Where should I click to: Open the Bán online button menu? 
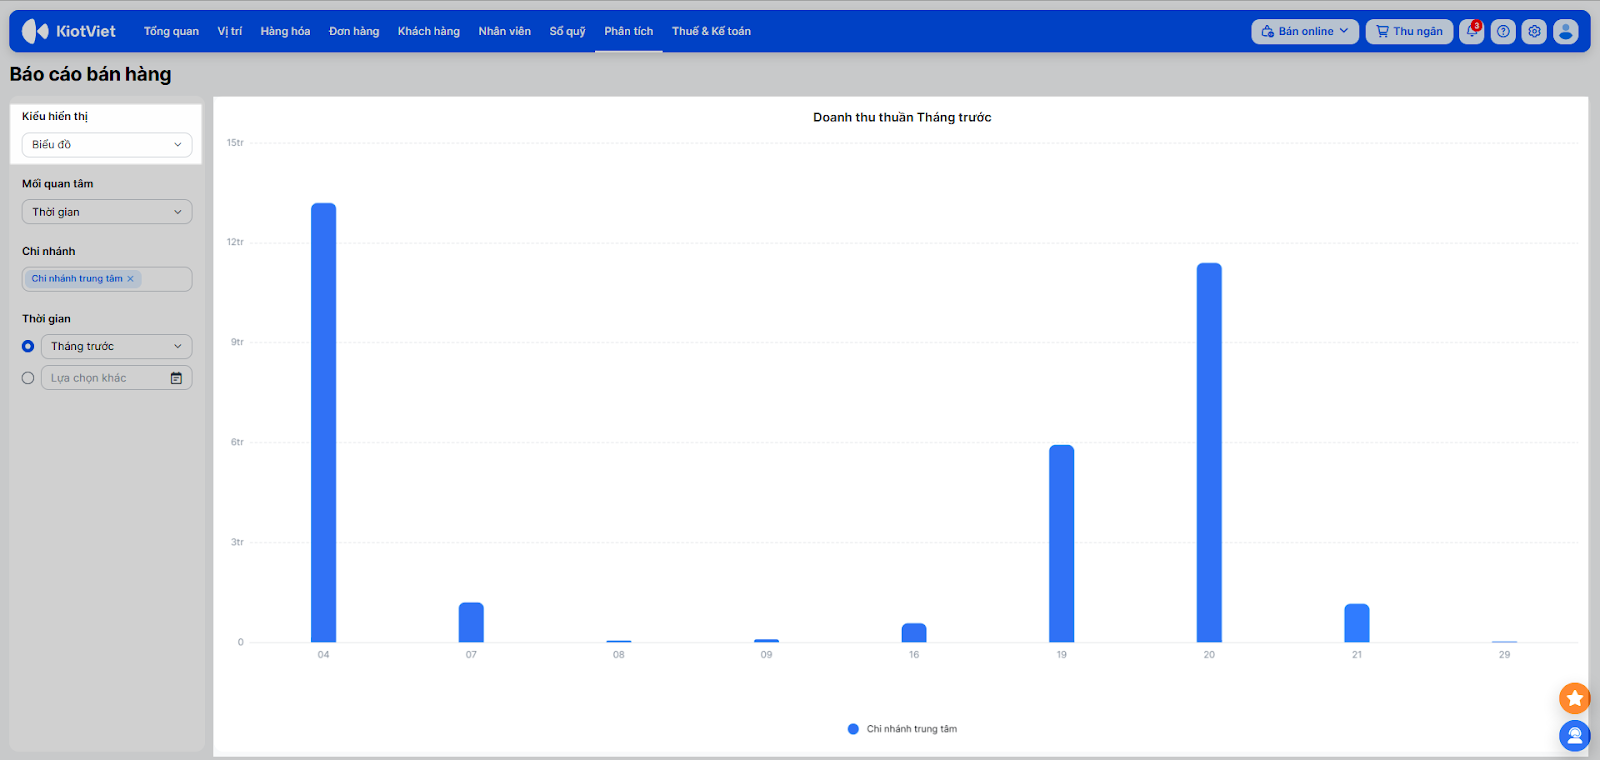pyautogui.click(x=1304, y=32)
